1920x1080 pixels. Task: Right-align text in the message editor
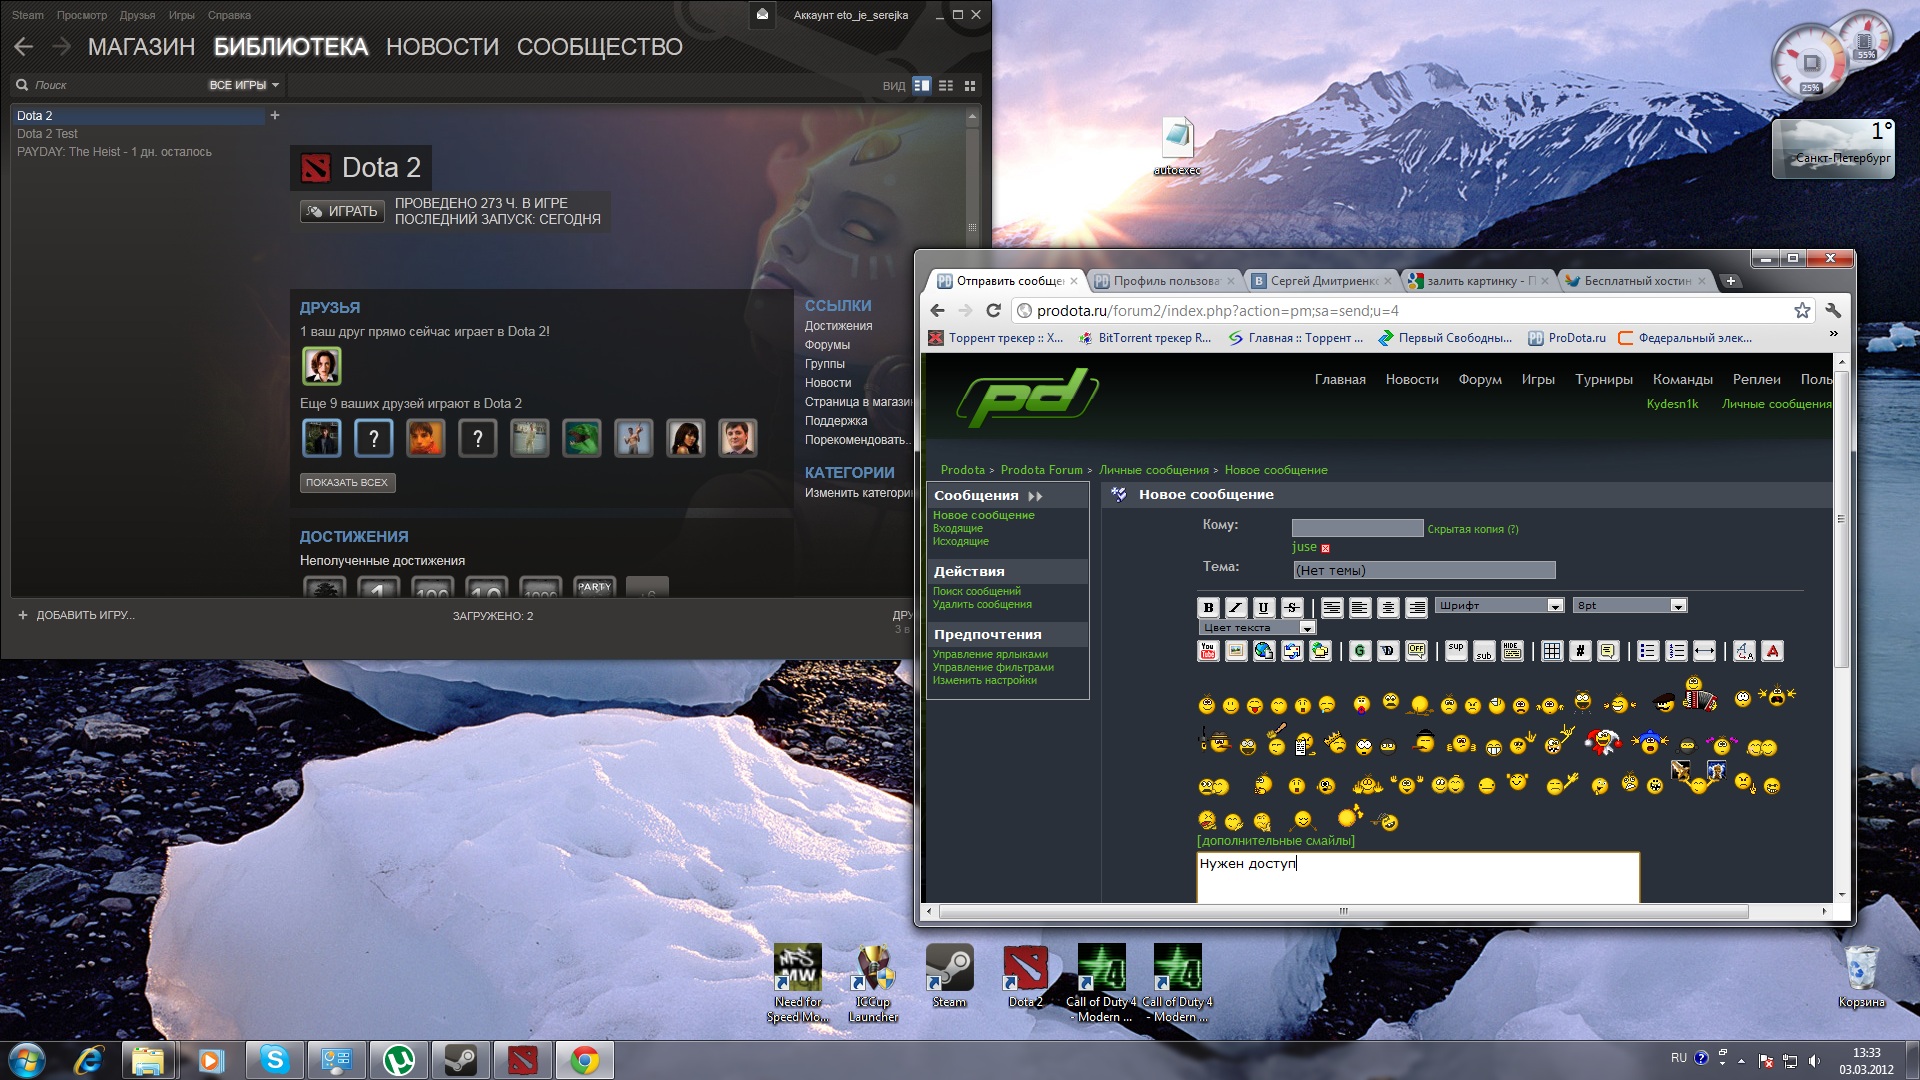(1416, 607)
